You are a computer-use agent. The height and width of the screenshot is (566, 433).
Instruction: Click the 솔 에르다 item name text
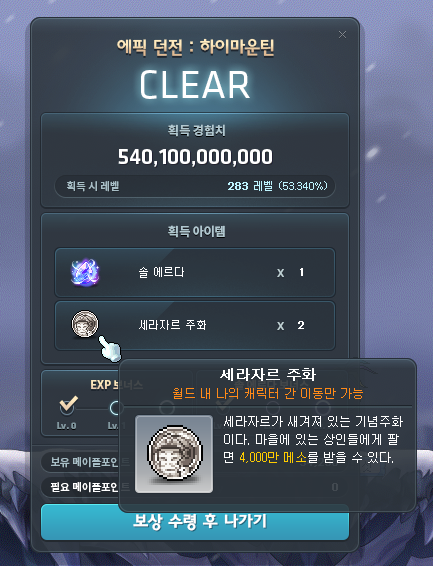(x=161, y=272)
